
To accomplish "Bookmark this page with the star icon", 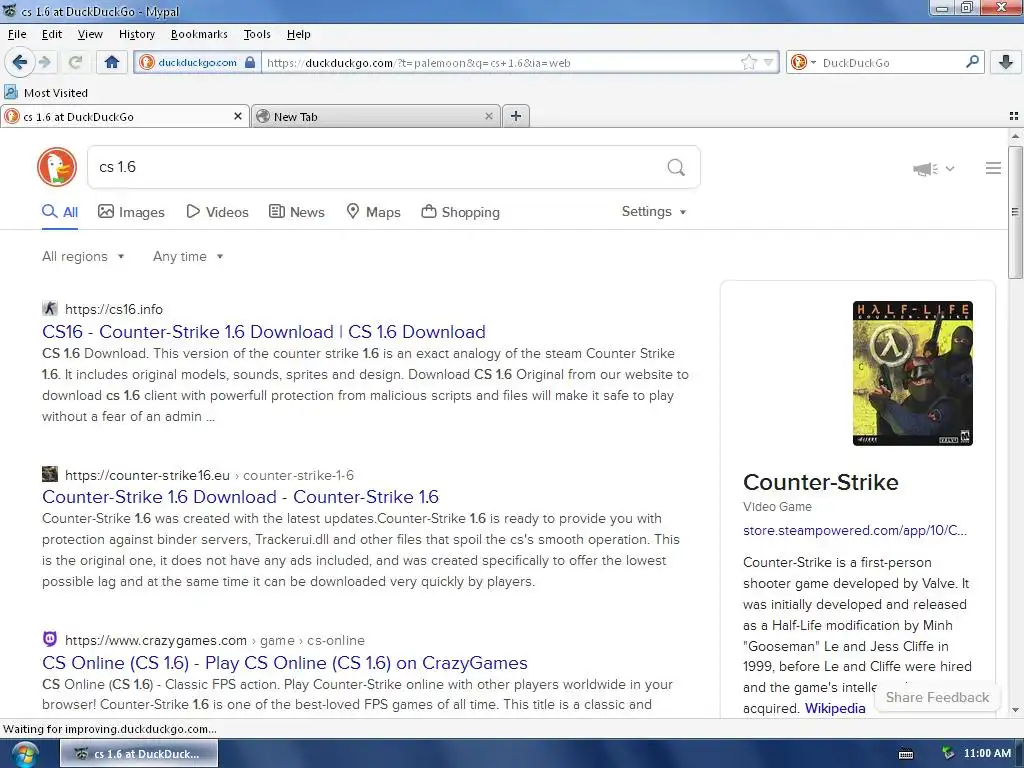I will (x=748, y=63).
